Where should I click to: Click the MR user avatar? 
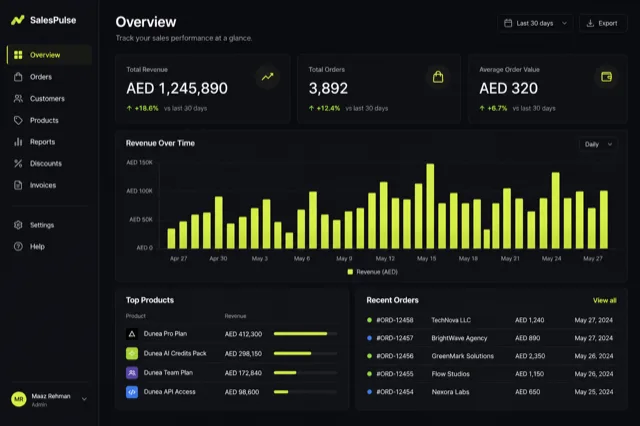coord(19,399)
